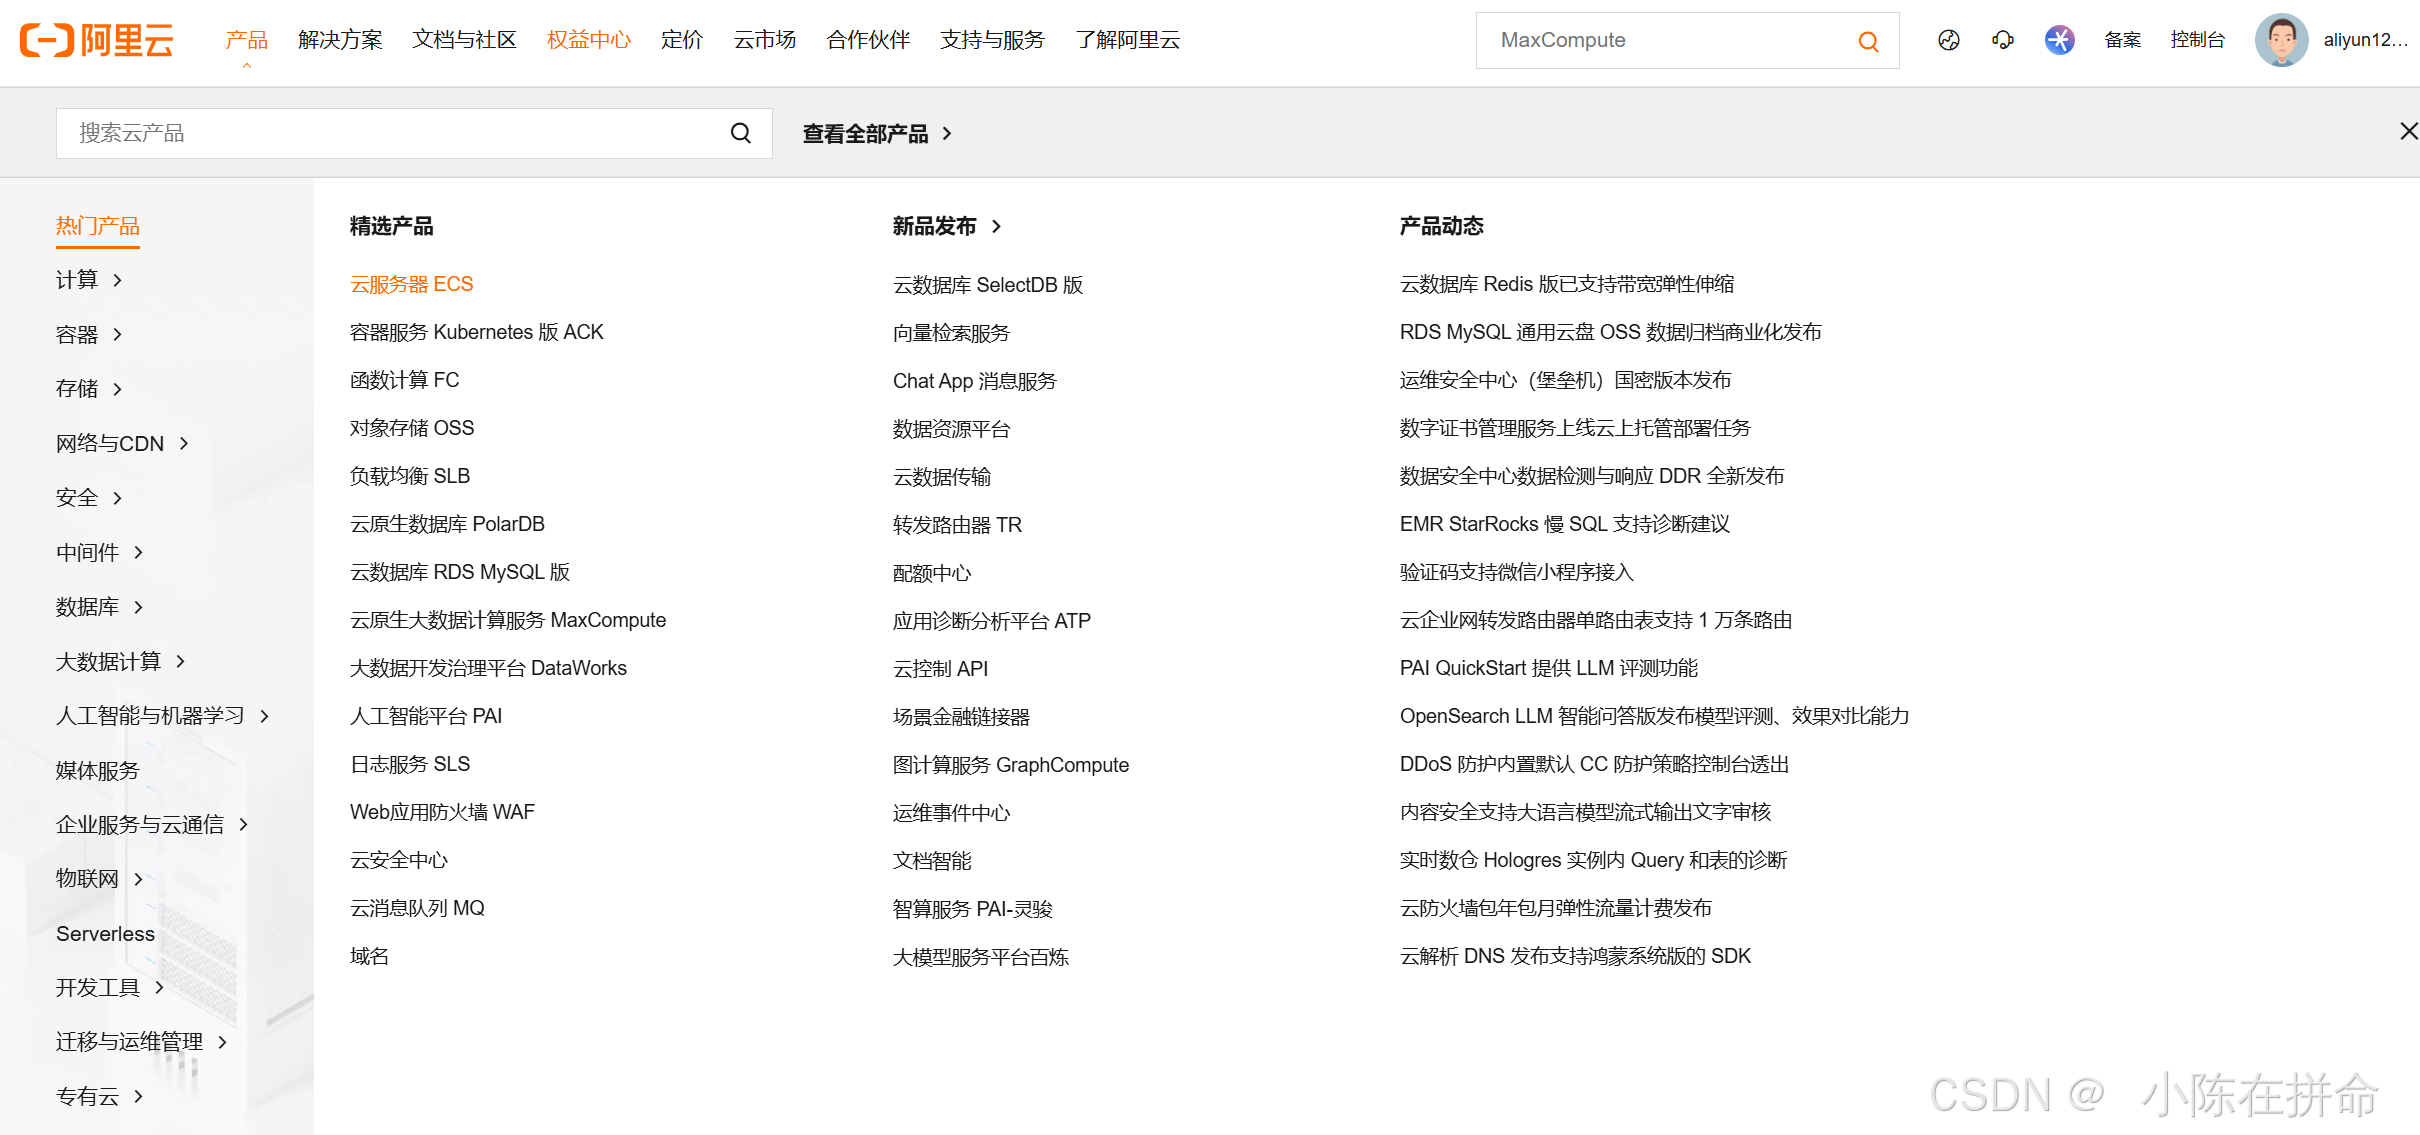Image resolution: width=2420 pixels, height=1135 pixels.
Task: Open 对象存储 OSS product
Action: [x=412, y=428]
